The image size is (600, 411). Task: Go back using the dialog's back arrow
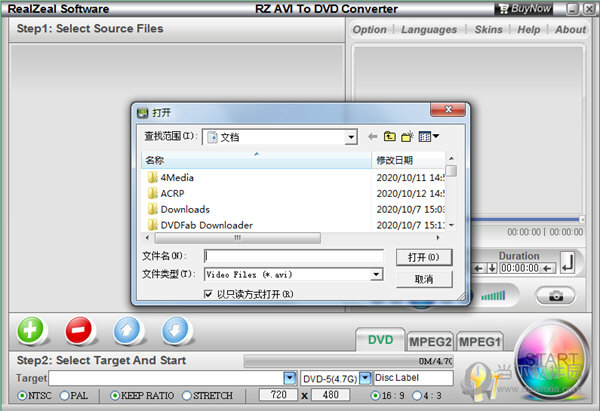coord(372,136)
